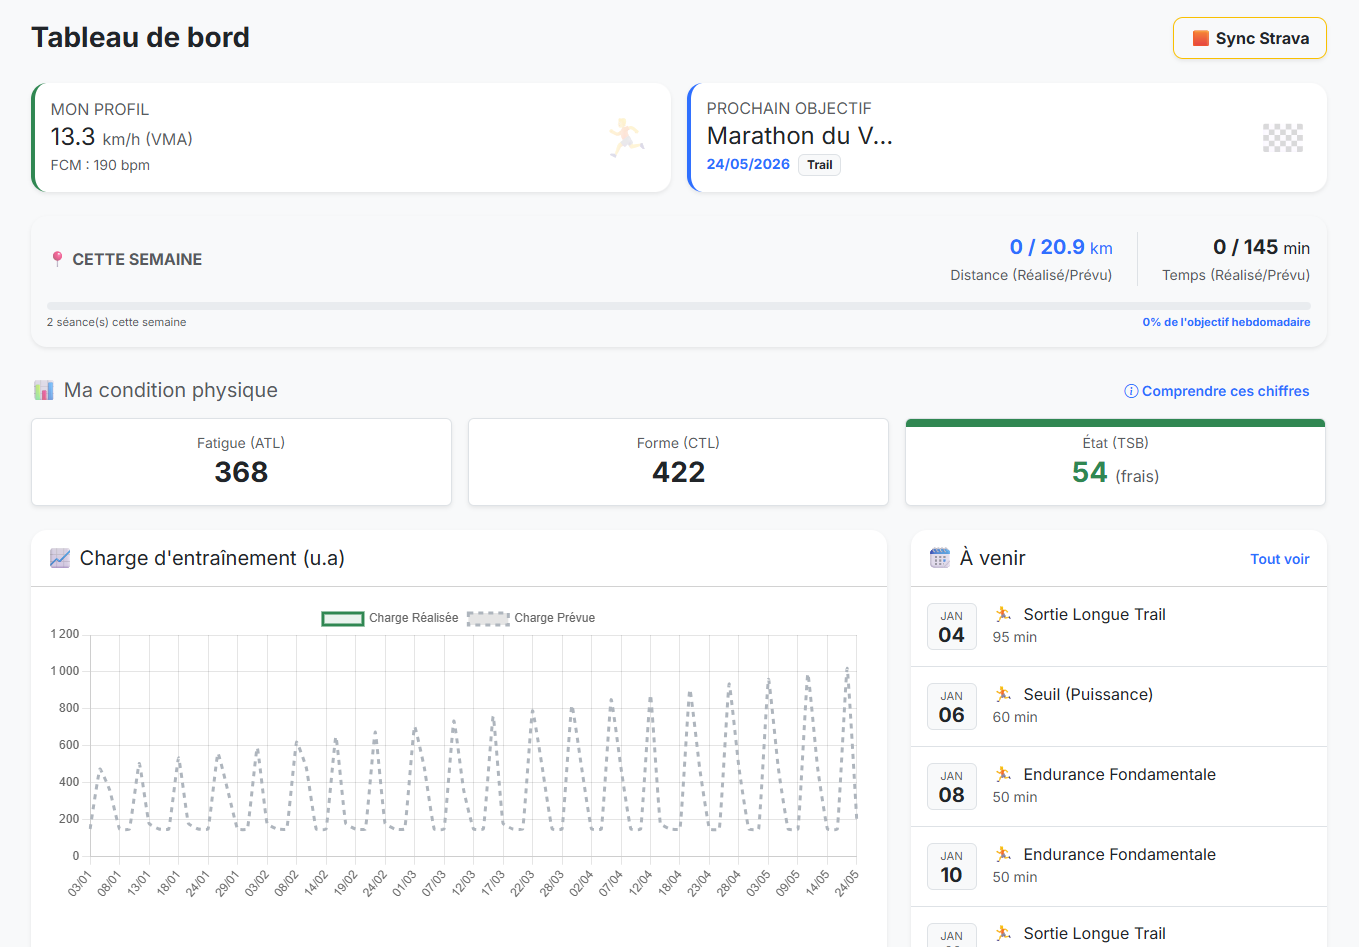
Task: Click the JAN 10 date badge
Action: coord(951,866)
